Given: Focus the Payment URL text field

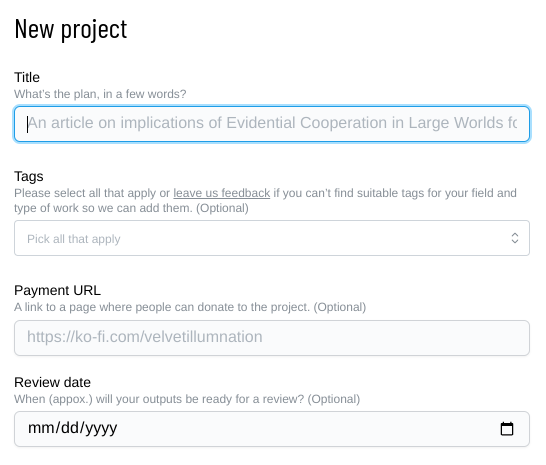Looking at the screenshot, I should 272,338.
